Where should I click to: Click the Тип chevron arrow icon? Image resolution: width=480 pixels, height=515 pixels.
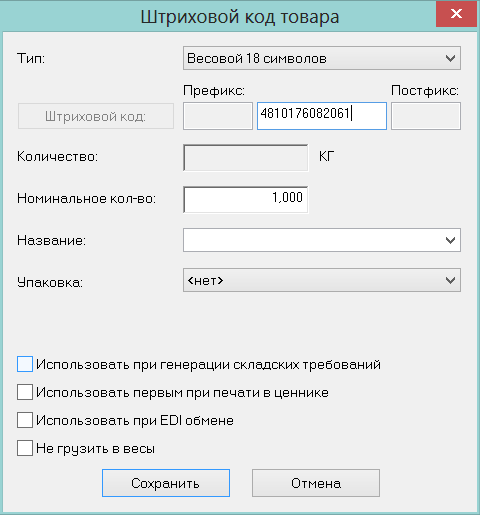[x=450, y=58]
